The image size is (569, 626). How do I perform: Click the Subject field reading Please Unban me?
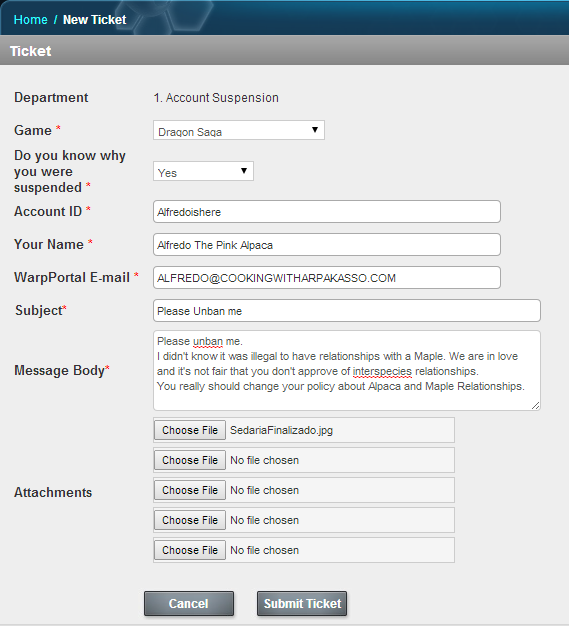(x=347, y=311)
